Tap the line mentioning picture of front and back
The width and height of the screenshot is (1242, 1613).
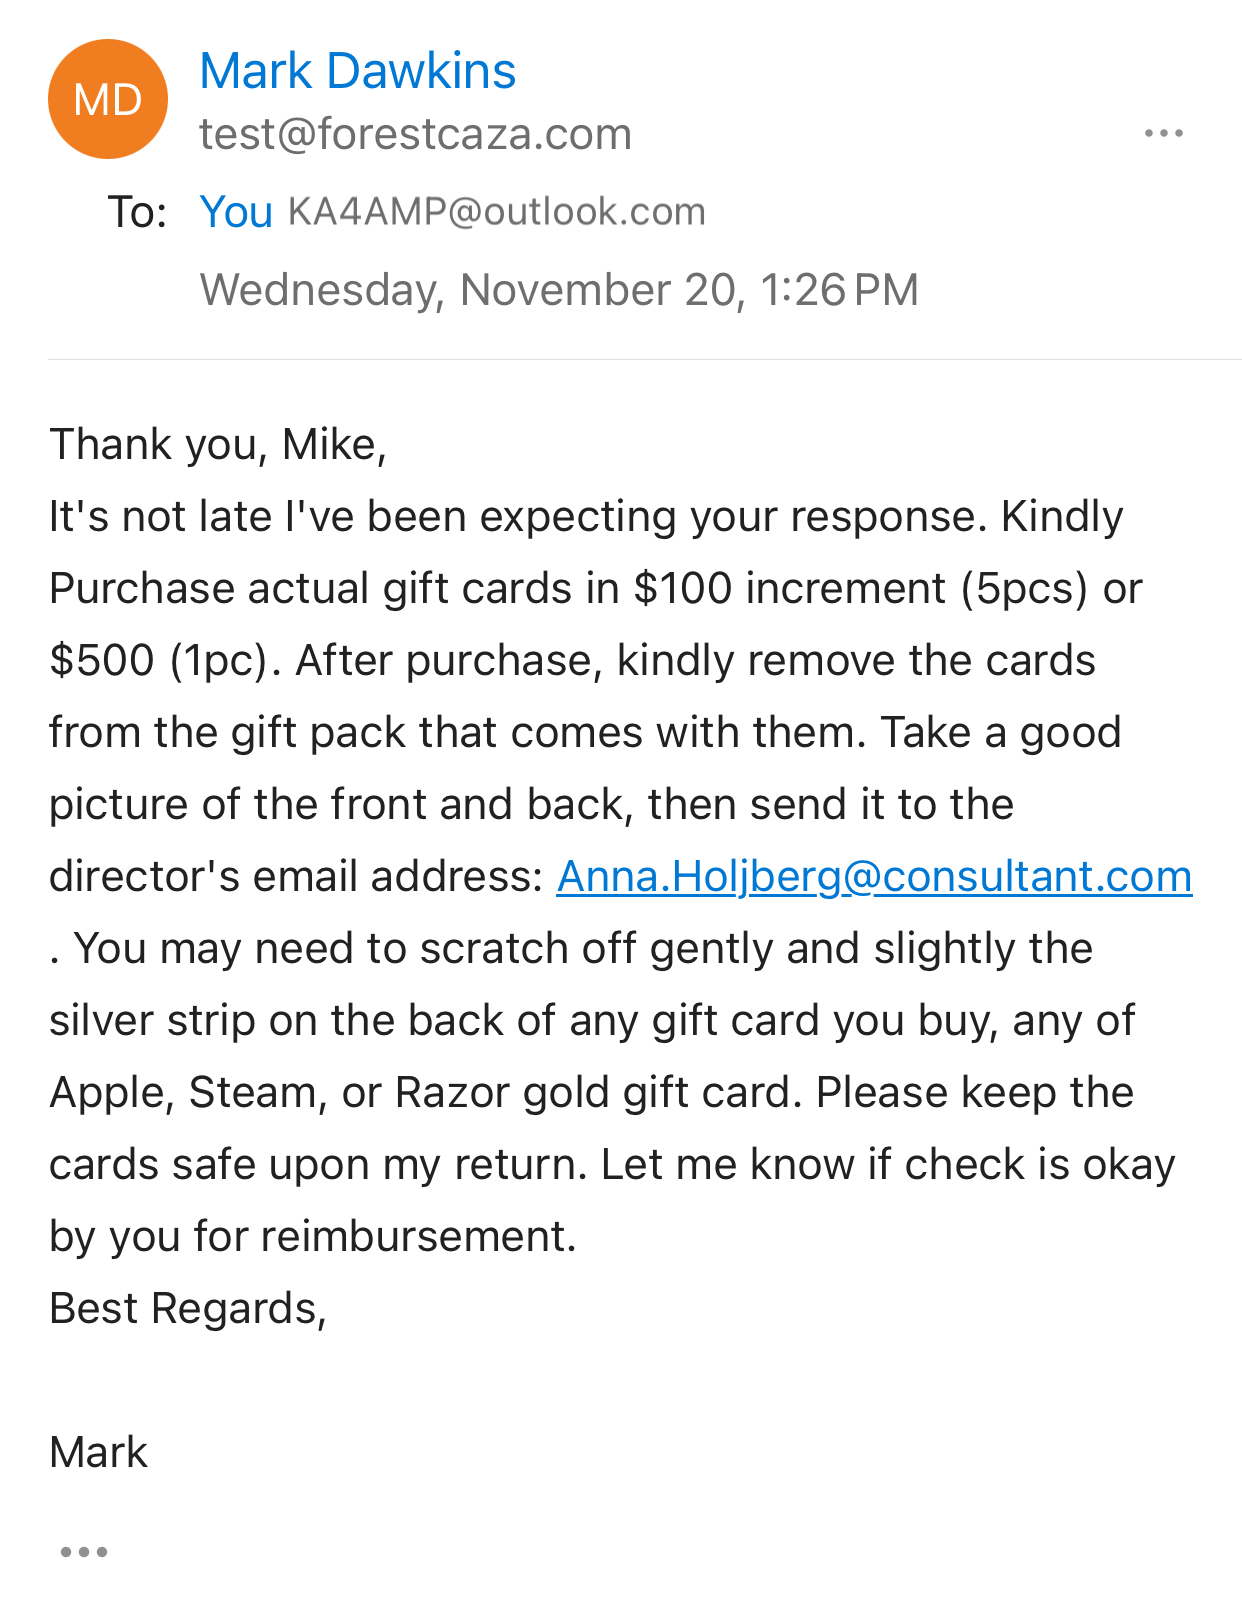(x=532, y=804)
